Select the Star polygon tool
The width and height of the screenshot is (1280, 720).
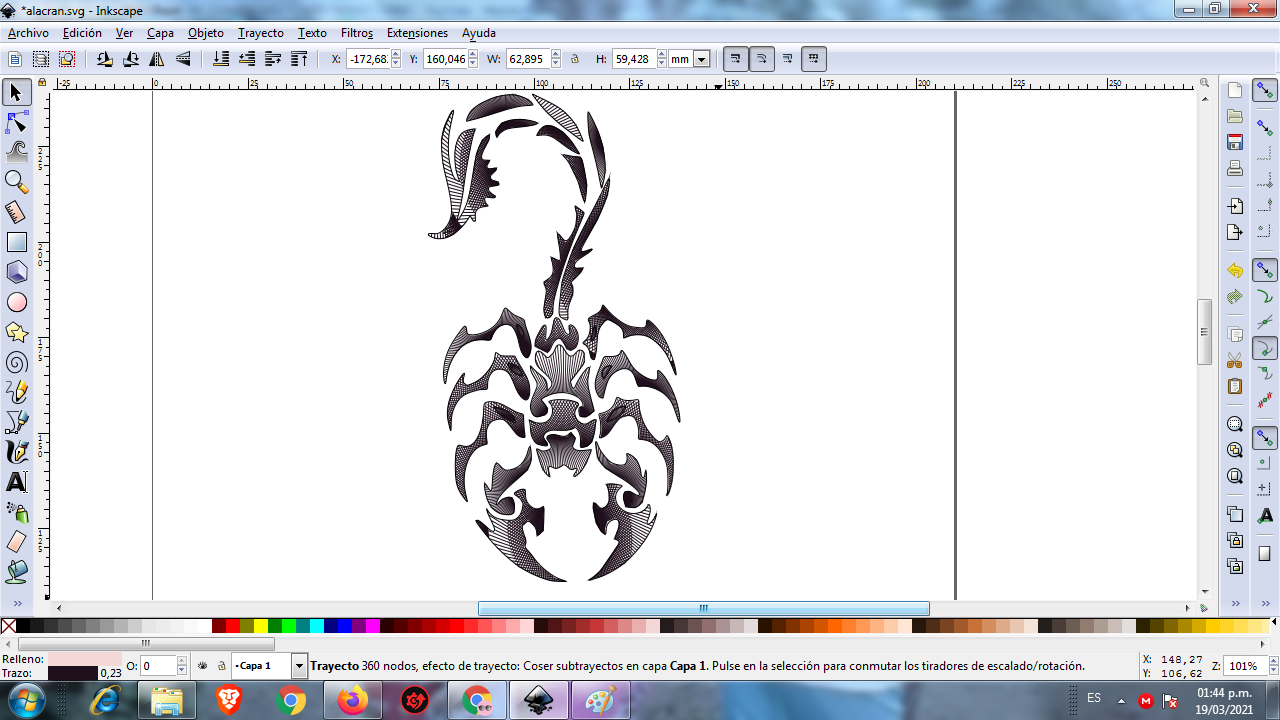pos(16,332)
